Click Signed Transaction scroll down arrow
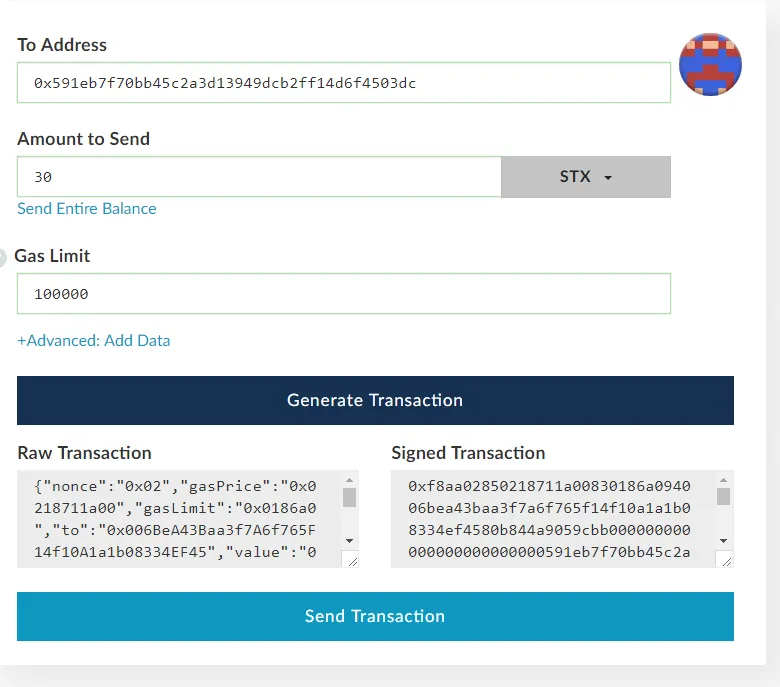 tap(723, 541)
